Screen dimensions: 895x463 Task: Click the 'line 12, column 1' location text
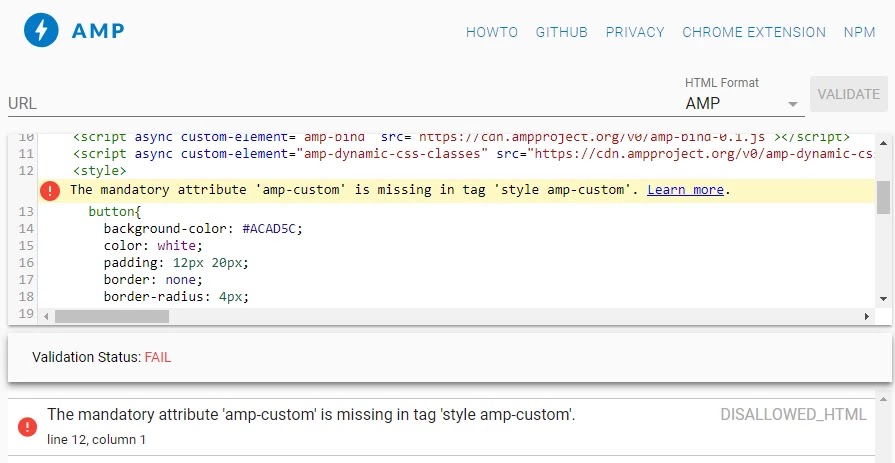tap(96, 440)
